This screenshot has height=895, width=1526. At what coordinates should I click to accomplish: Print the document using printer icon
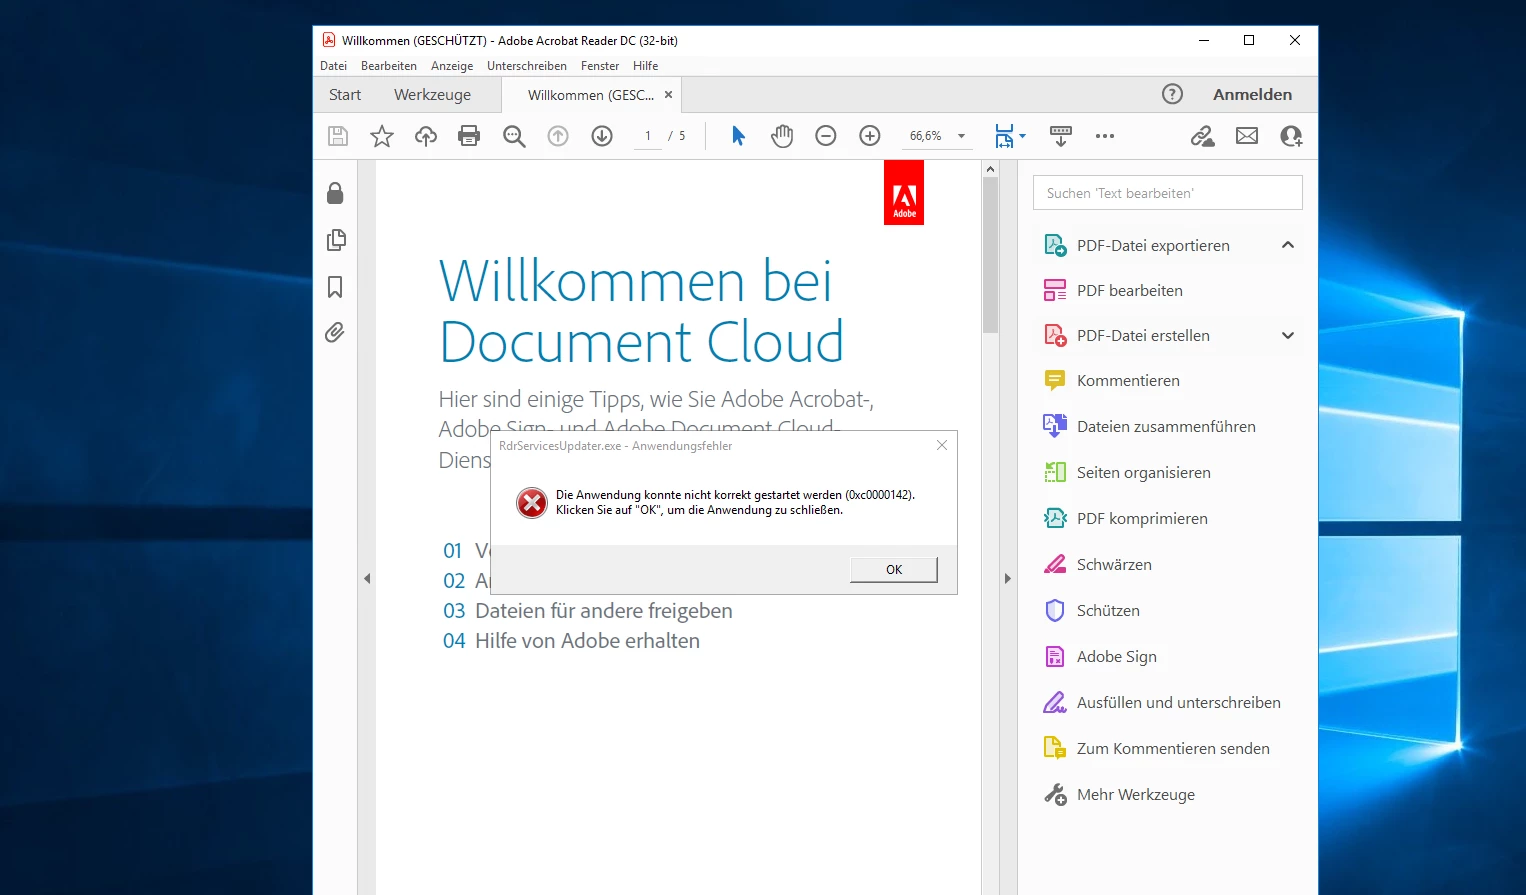[x=469, y=136]
